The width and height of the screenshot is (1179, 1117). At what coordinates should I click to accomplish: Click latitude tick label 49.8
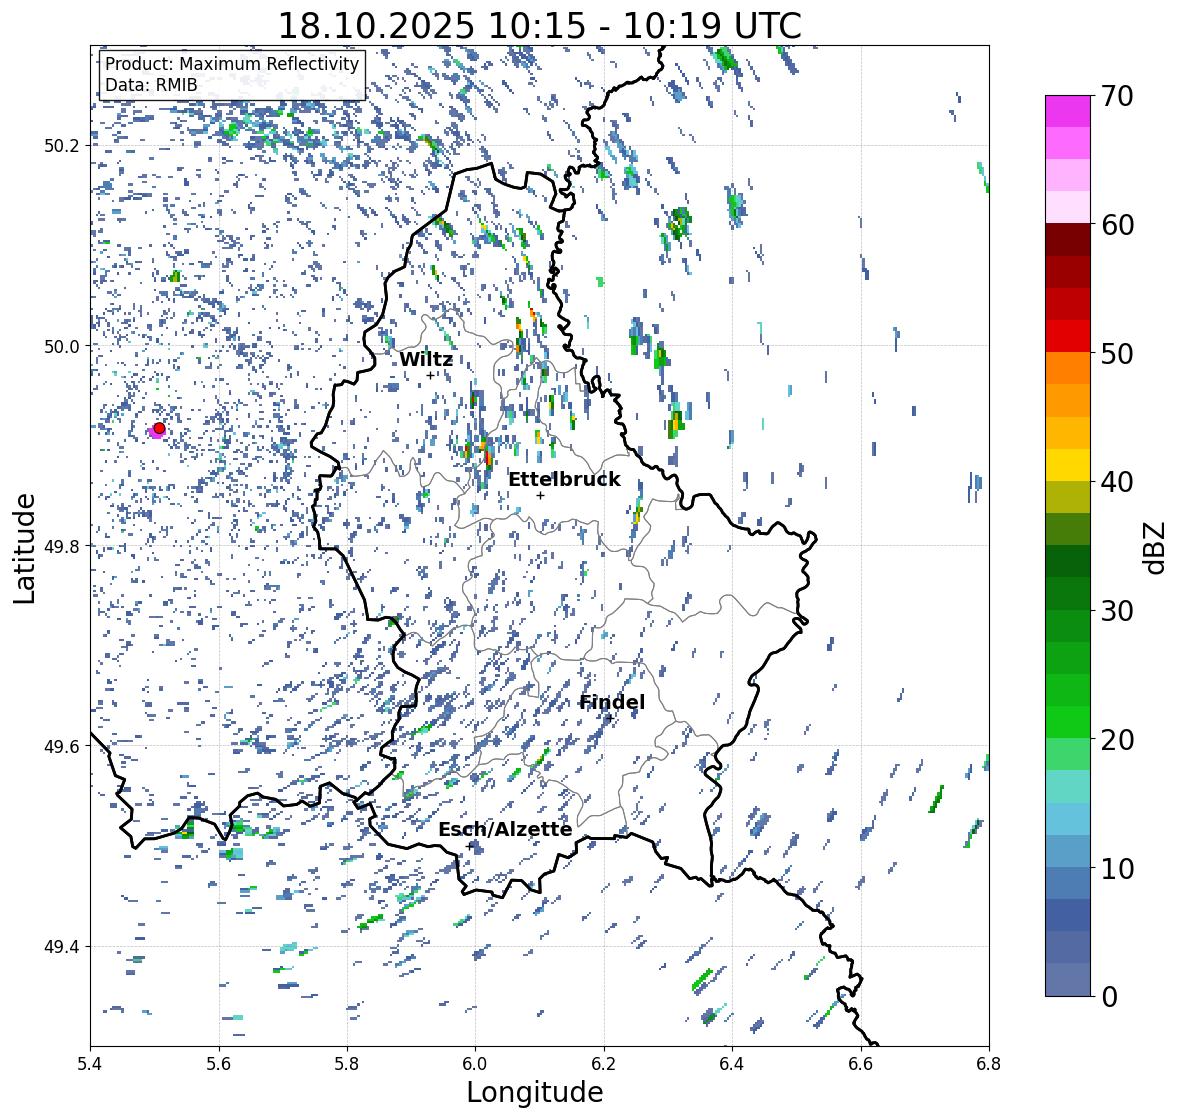pyautogui.click(x=62, y=546)
